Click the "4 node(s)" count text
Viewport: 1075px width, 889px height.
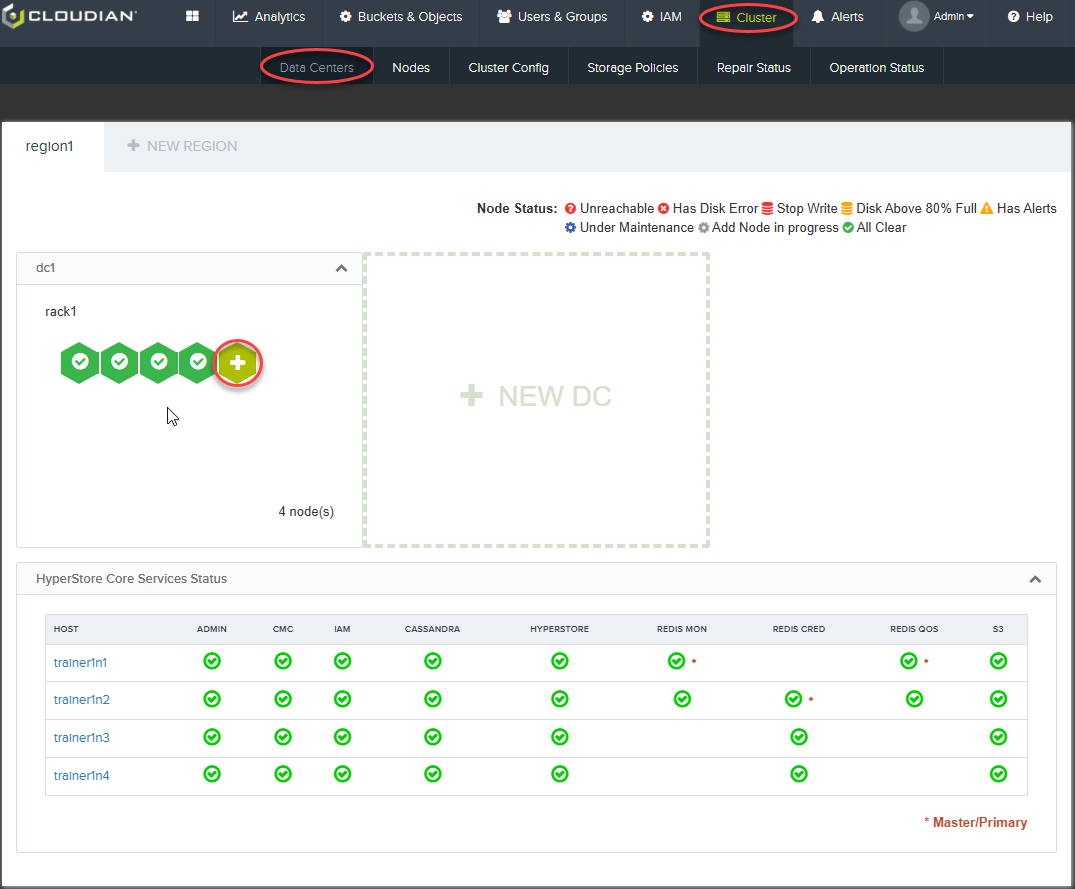click(306, 511)
